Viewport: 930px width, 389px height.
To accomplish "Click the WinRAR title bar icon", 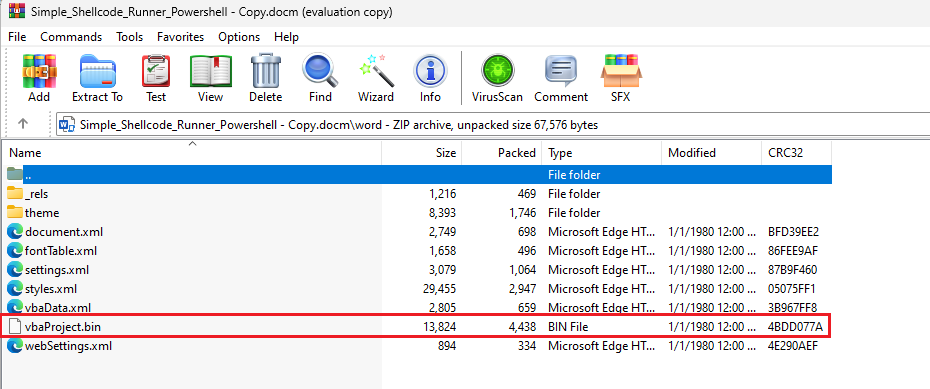I will pyautogui.click(x=17, y=11).
